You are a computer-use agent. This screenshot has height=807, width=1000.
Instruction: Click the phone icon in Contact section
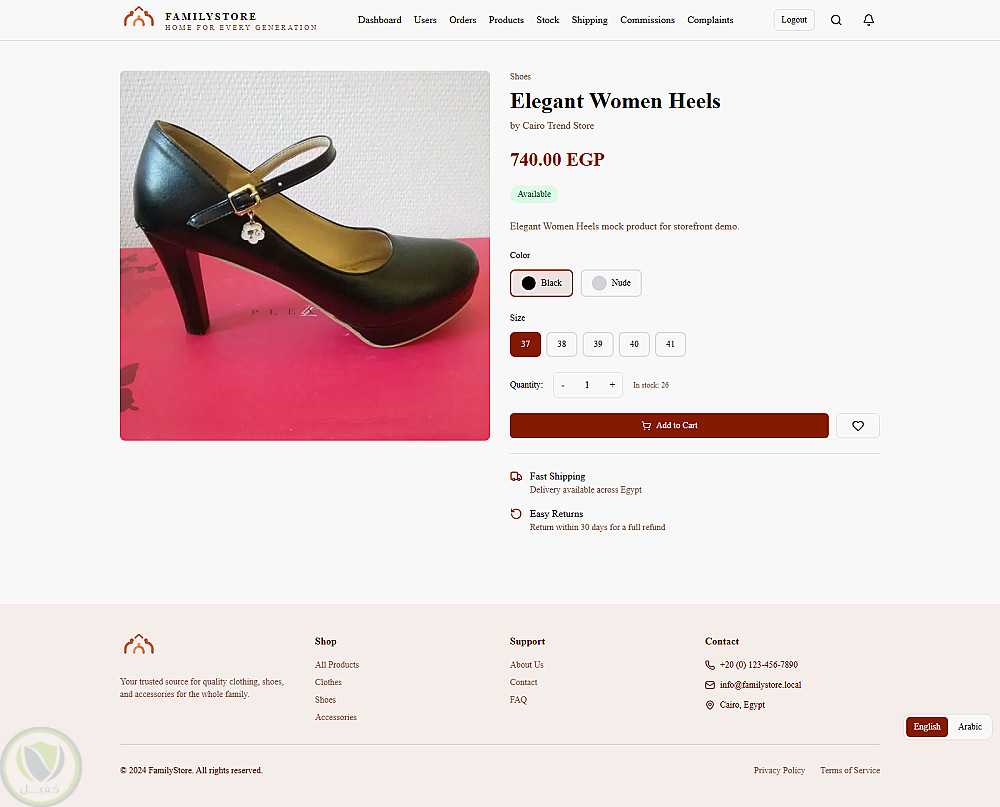709,665
